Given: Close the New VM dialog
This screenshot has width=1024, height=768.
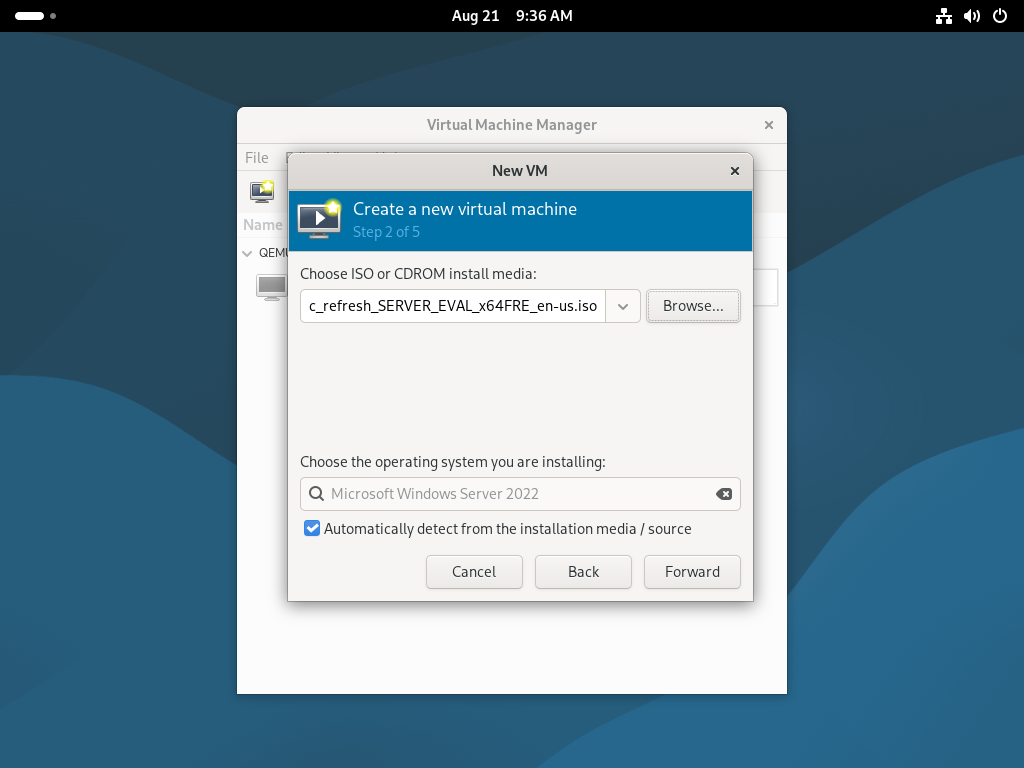Looking at the screenshot, I should point(735,171).
